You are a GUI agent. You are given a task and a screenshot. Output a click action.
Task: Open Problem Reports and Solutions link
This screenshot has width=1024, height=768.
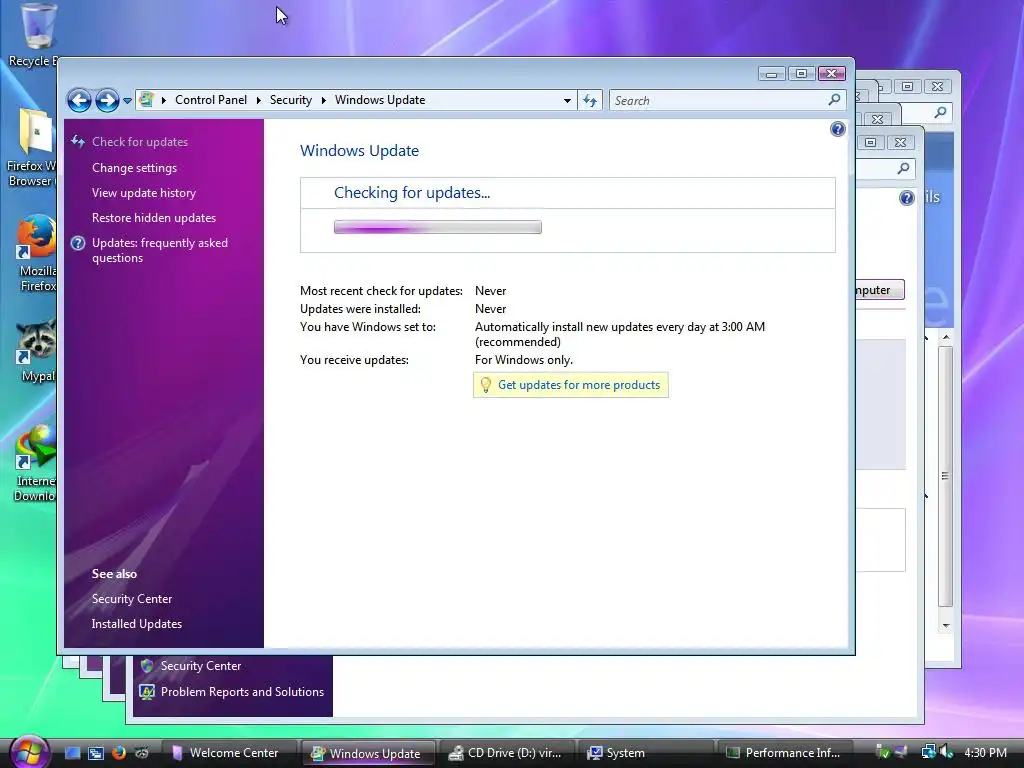click(x=242, y=692)
